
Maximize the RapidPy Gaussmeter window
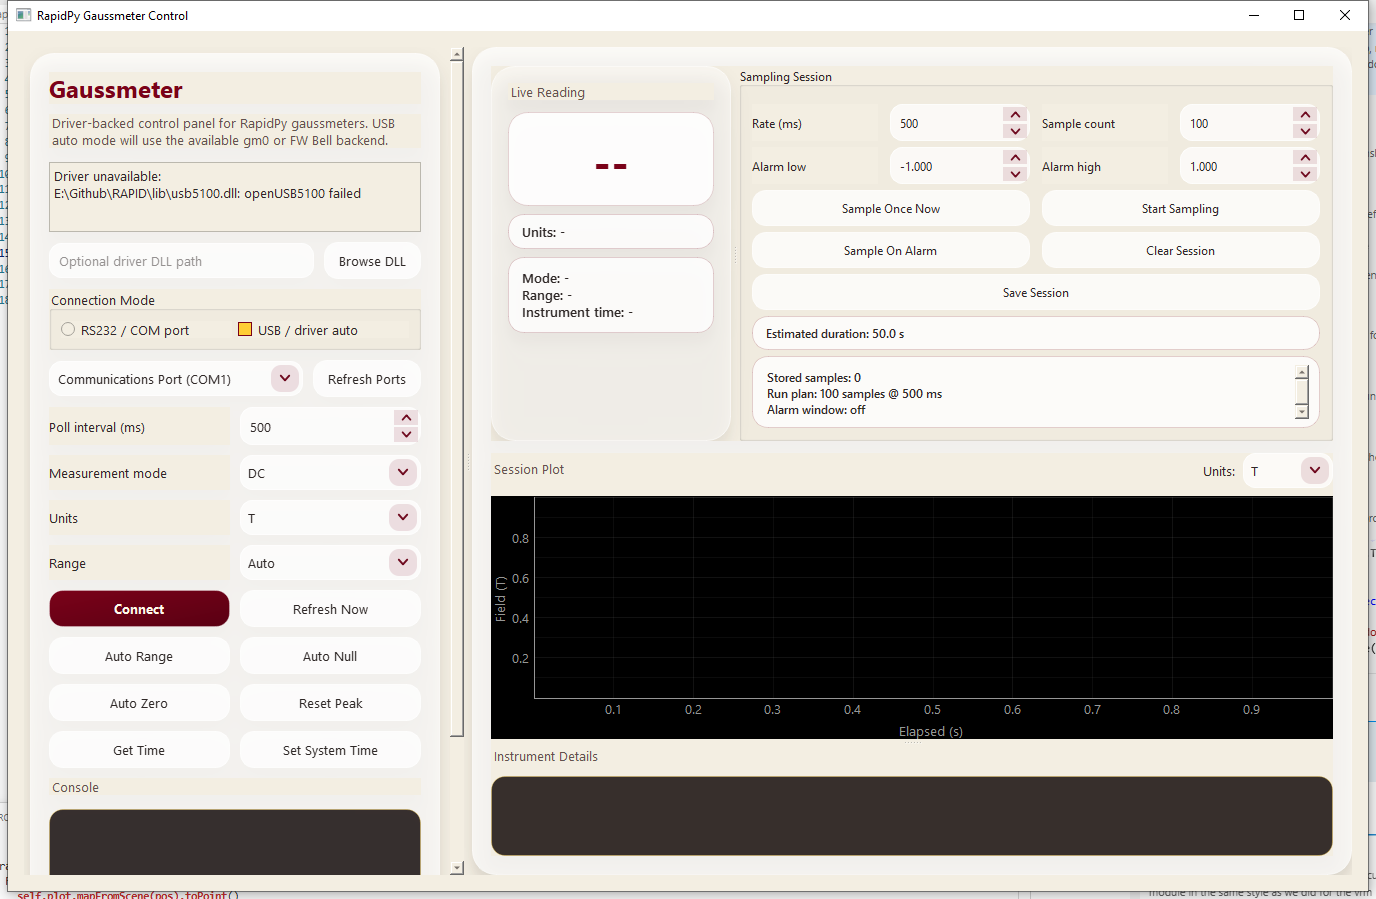tap(1299, 15)
